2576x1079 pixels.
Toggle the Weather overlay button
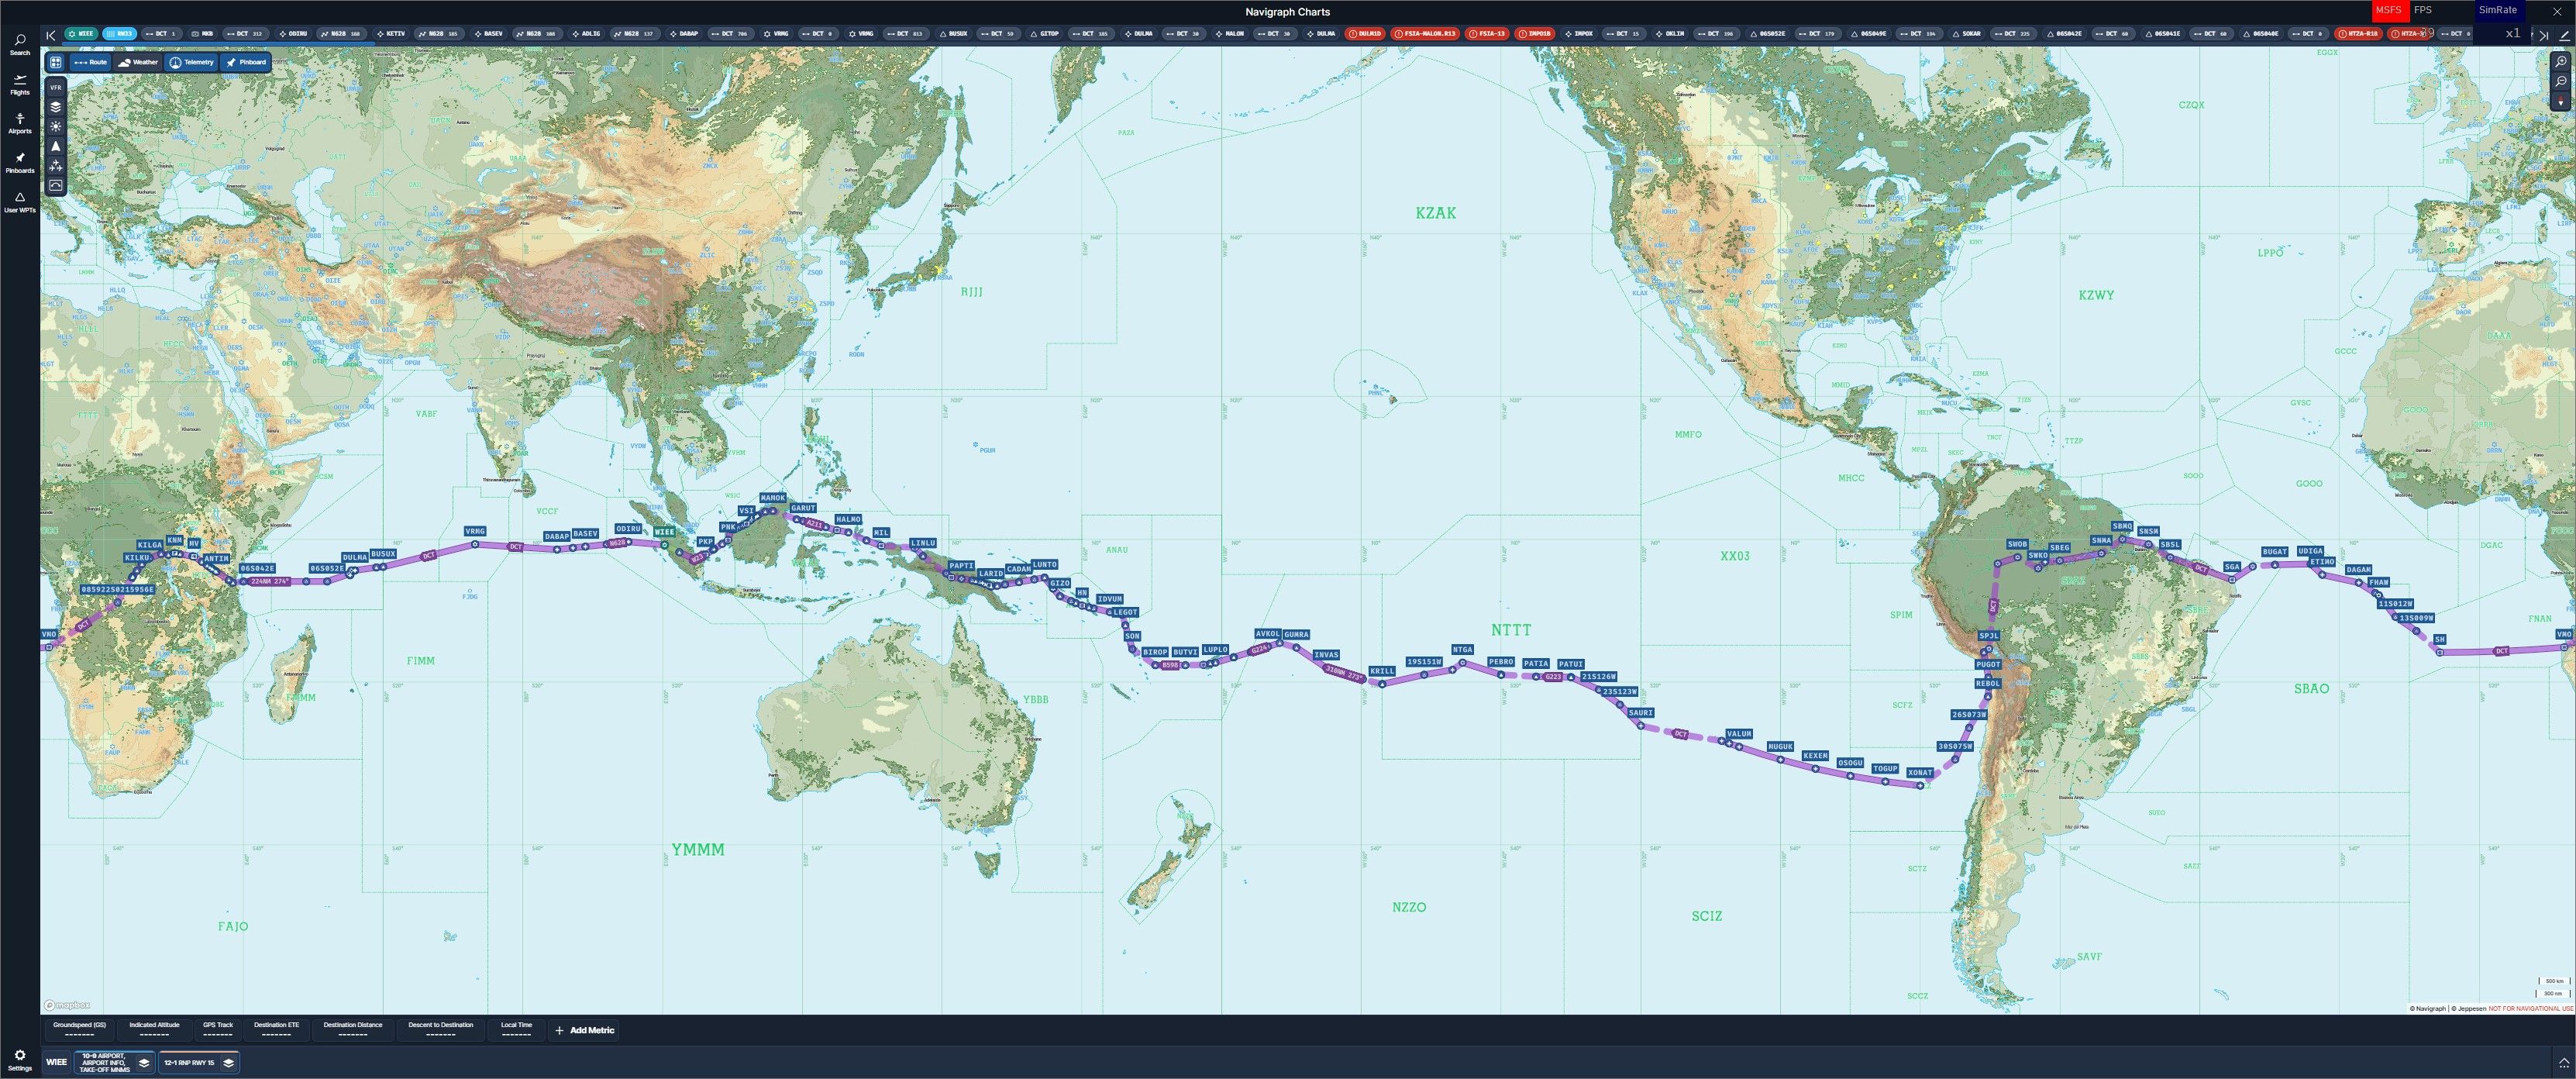(x=138, y=62)
